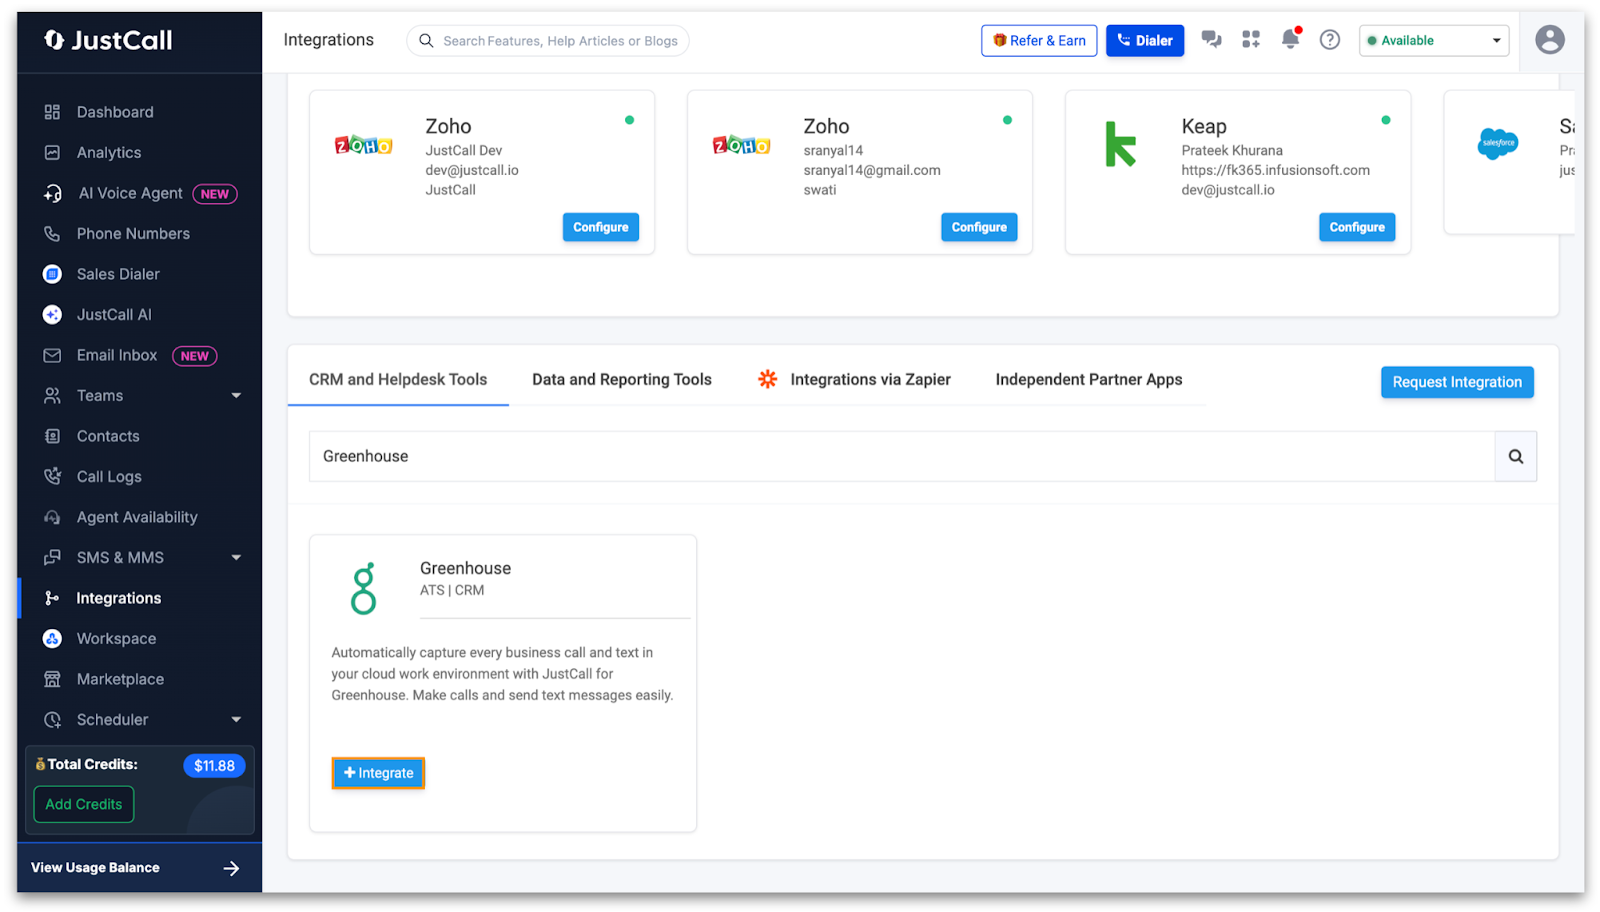
Task: Click the Keap logo
Action: pyautogui.click(x=1120, y=144)
